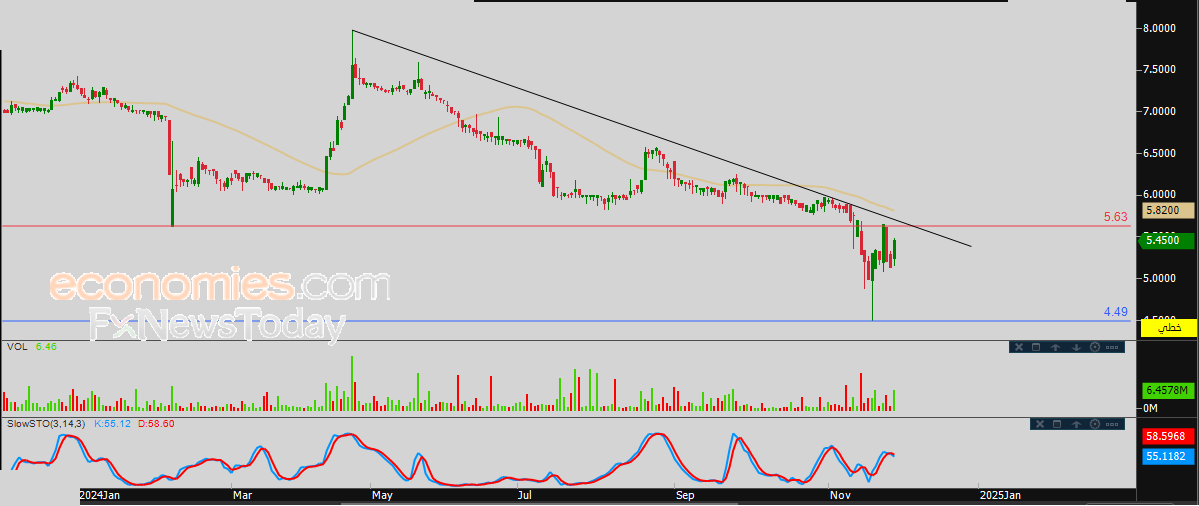The height and width of the screenshot is (506, 1199).
Task: Click the Mar date axis label
Action: pos(243,495)
